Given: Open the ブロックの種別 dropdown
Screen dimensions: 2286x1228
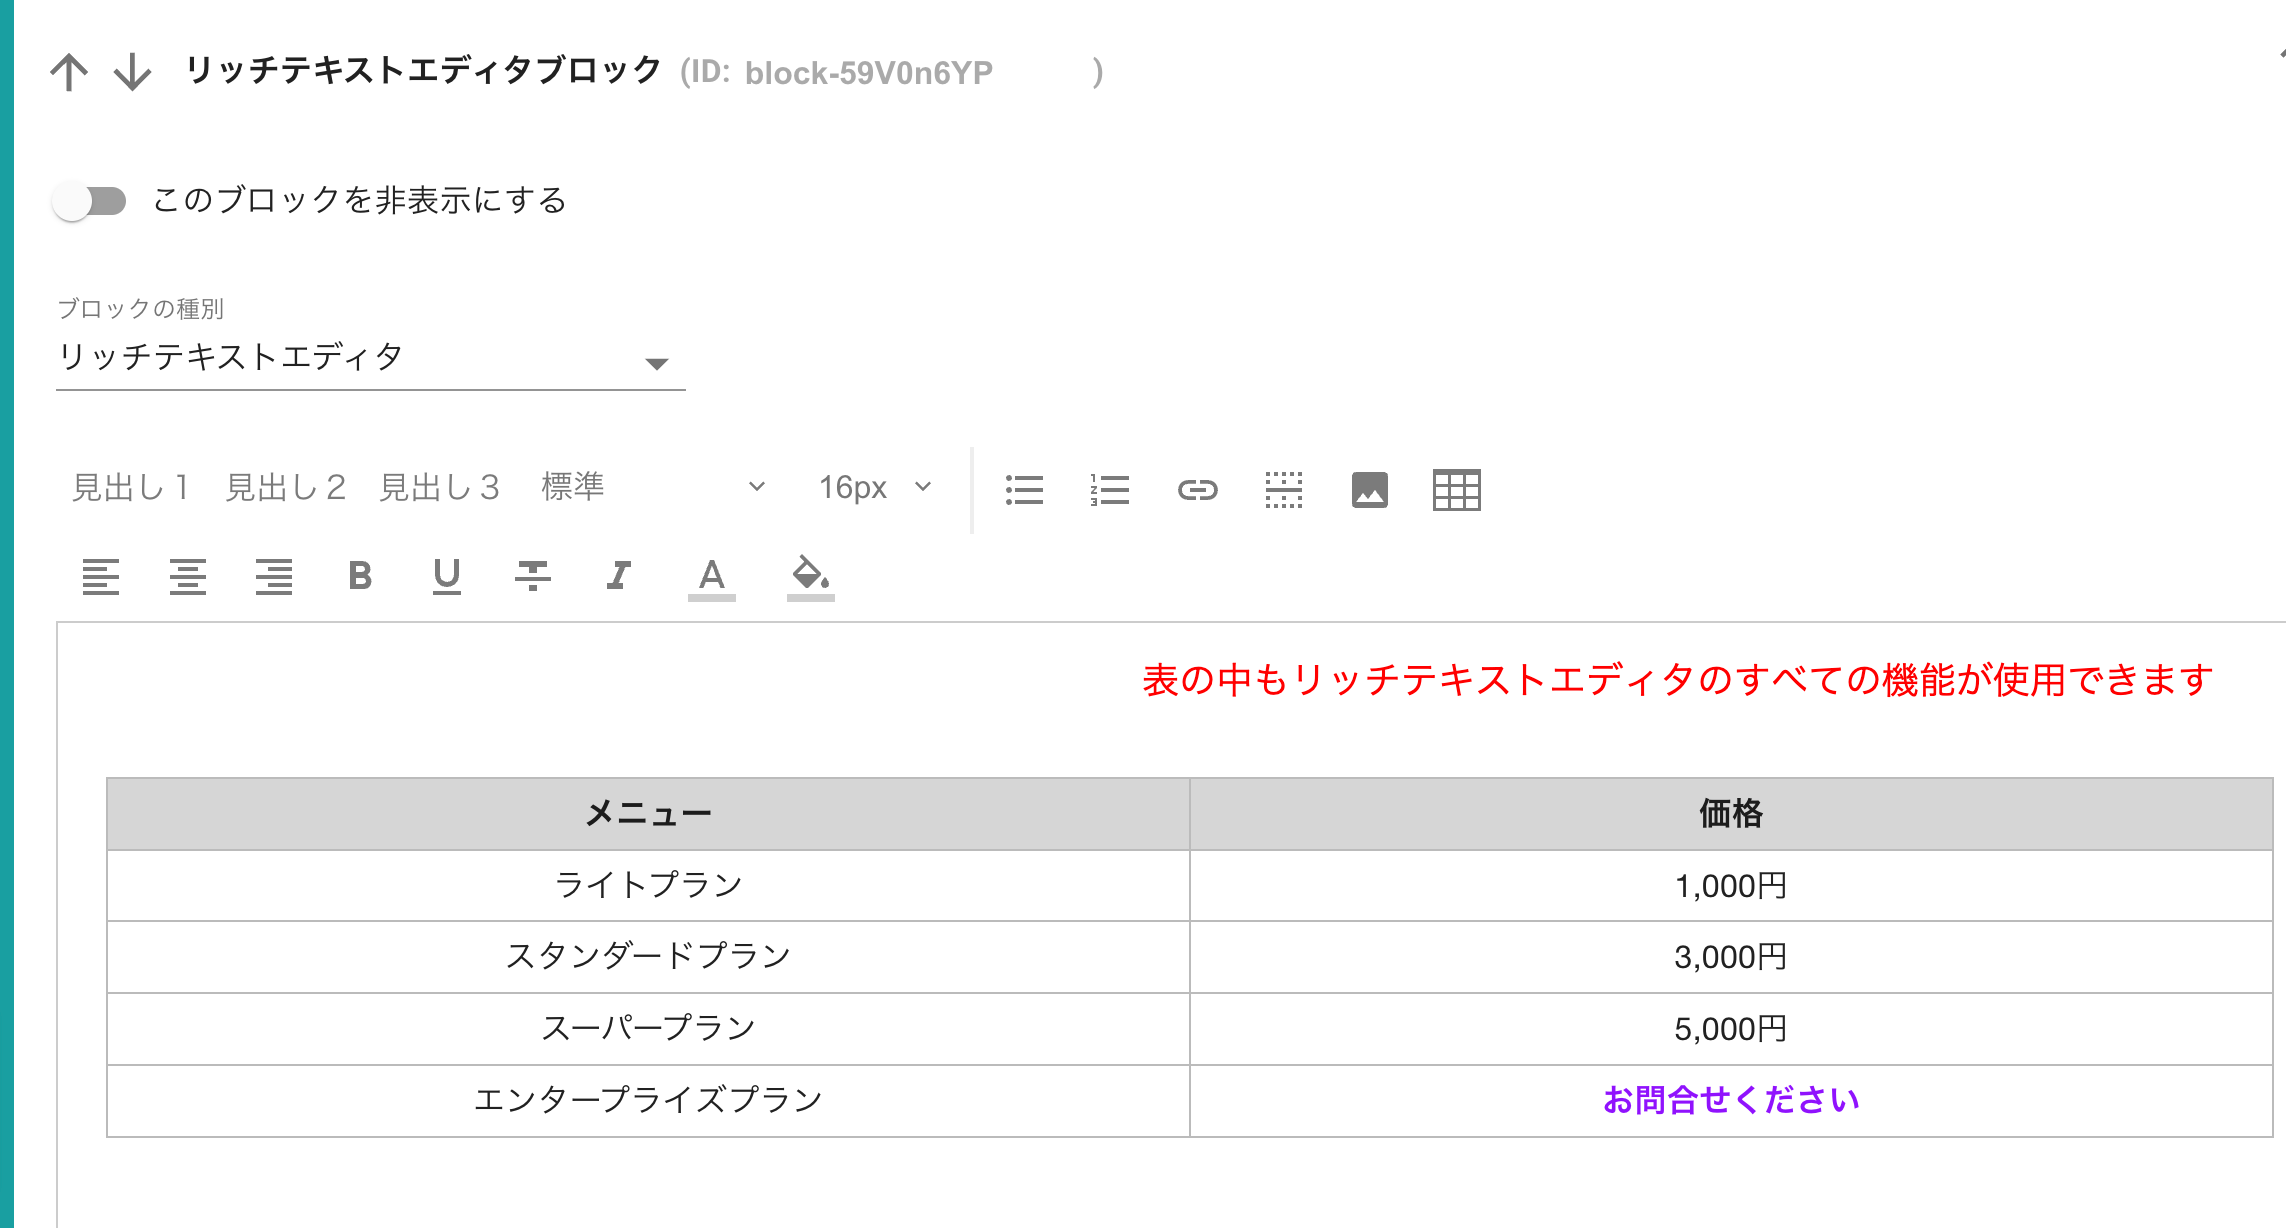Looking at the screenshot, I should [x=370, y=358].
